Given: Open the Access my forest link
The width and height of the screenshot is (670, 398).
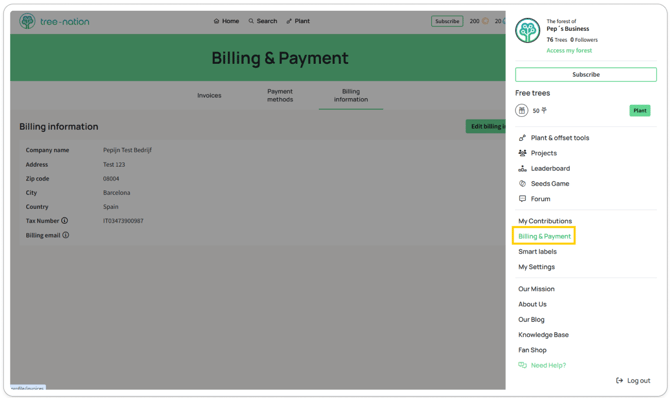Looking at the screenshot, I should (x=569, y=50).
